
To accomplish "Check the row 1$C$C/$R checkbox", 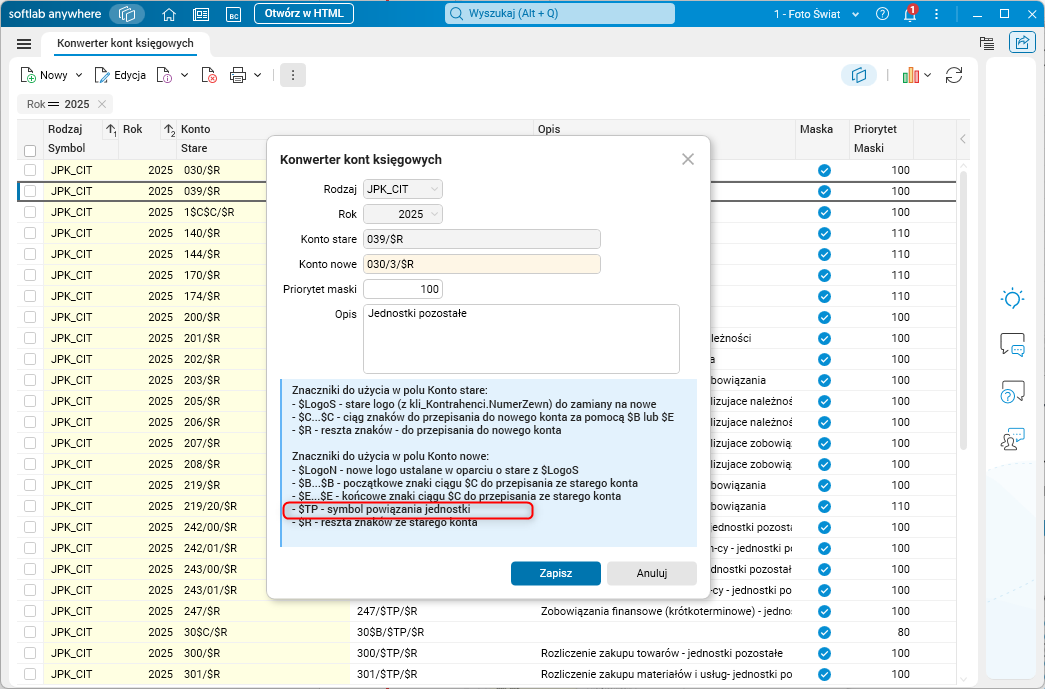I will click(30, 212).
